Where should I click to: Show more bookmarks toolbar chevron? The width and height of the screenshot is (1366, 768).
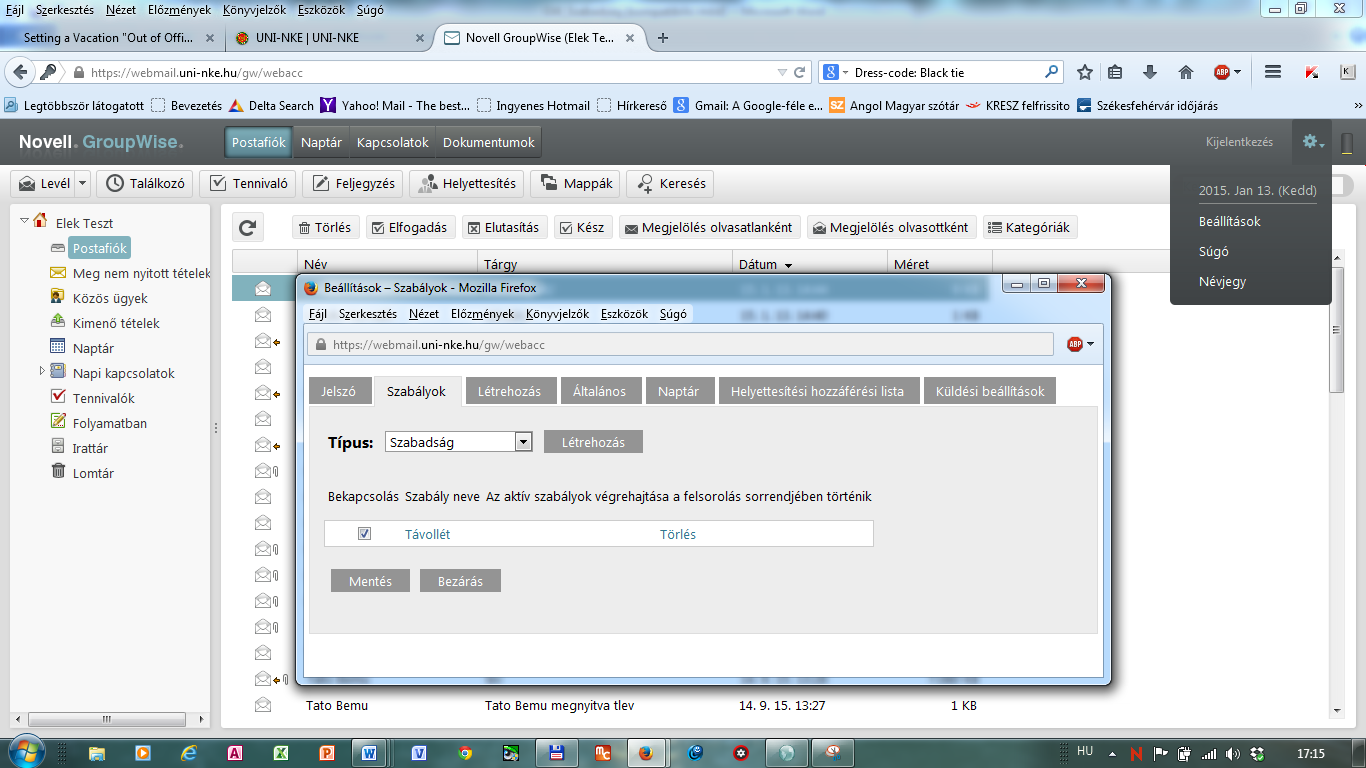[1356, 105]
